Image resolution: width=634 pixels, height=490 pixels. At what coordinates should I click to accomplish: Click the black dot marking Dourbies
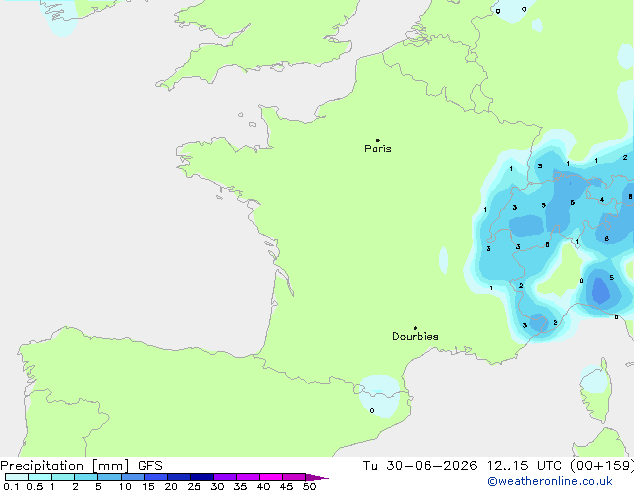(x=415, y=328)
